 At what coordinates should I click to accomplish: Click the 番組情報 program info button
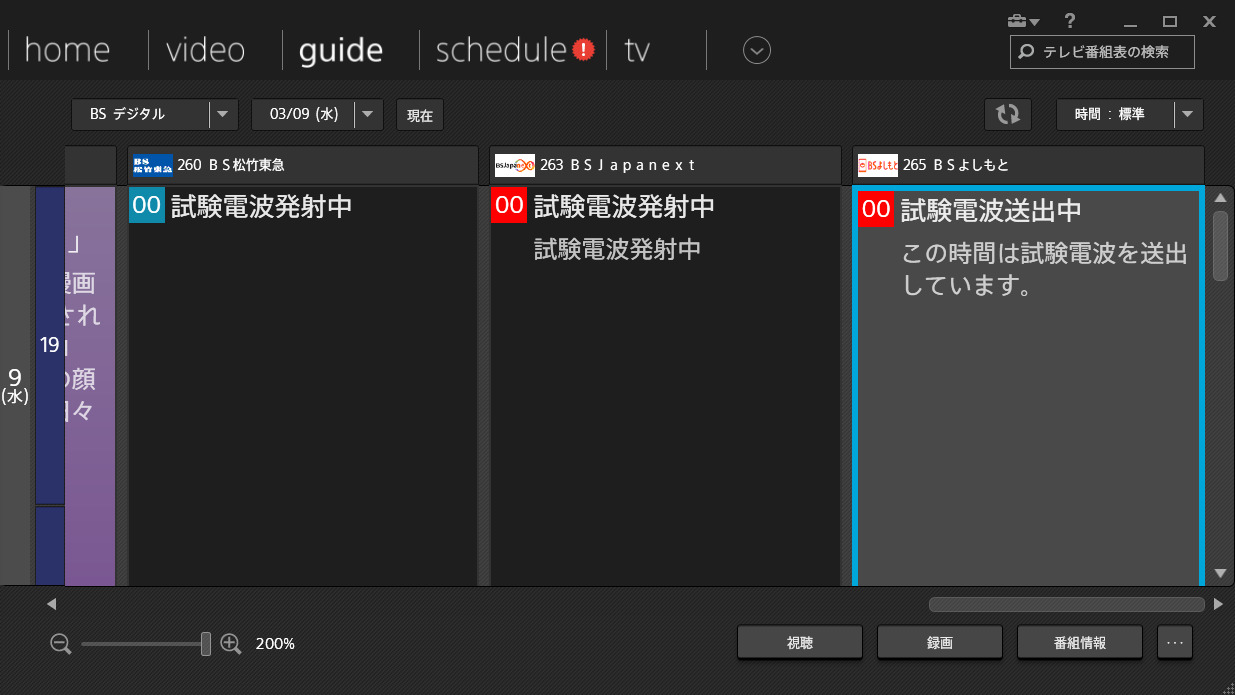pos(1079,643)
